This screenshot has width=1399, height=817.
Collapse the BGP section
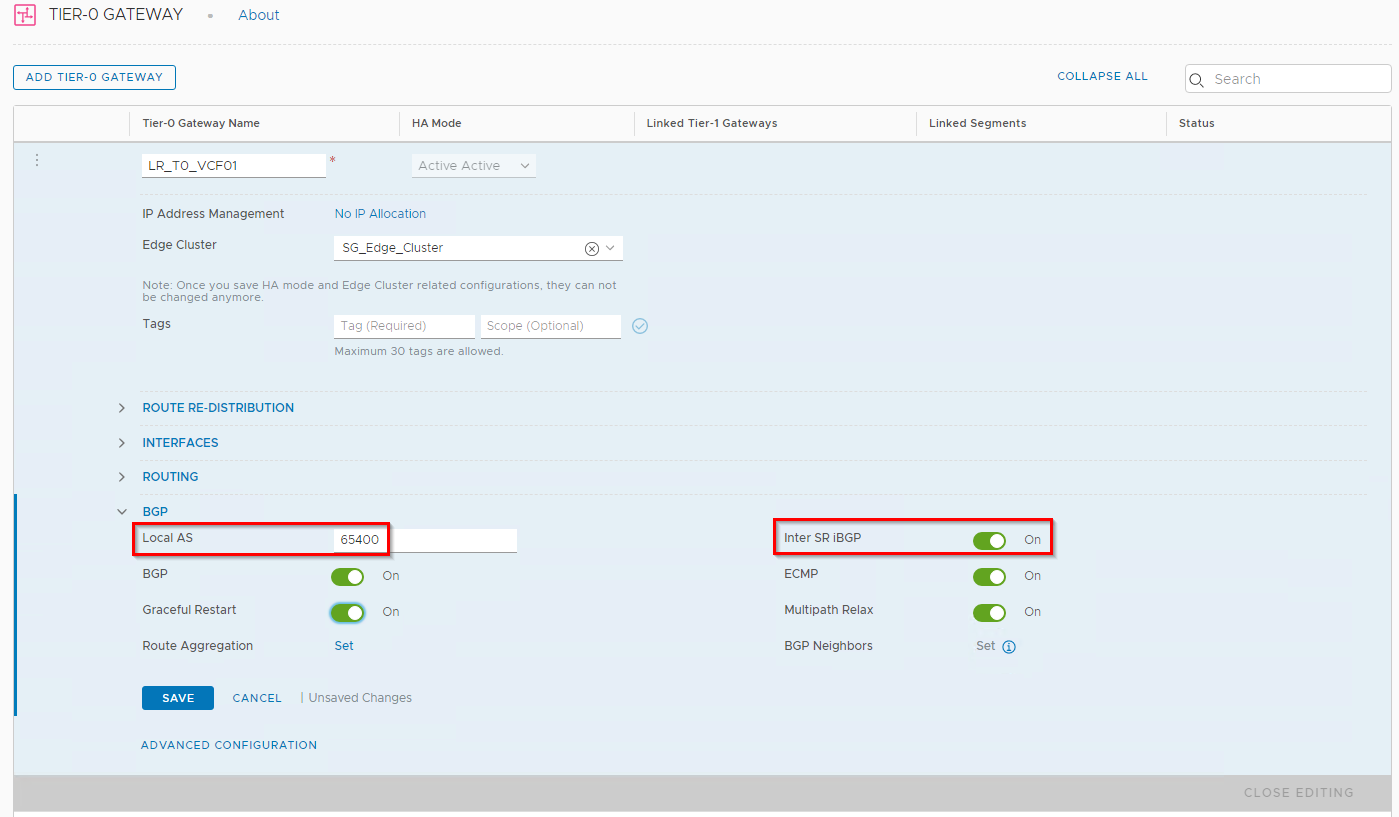pyautogui.click(x=122, y=512)
